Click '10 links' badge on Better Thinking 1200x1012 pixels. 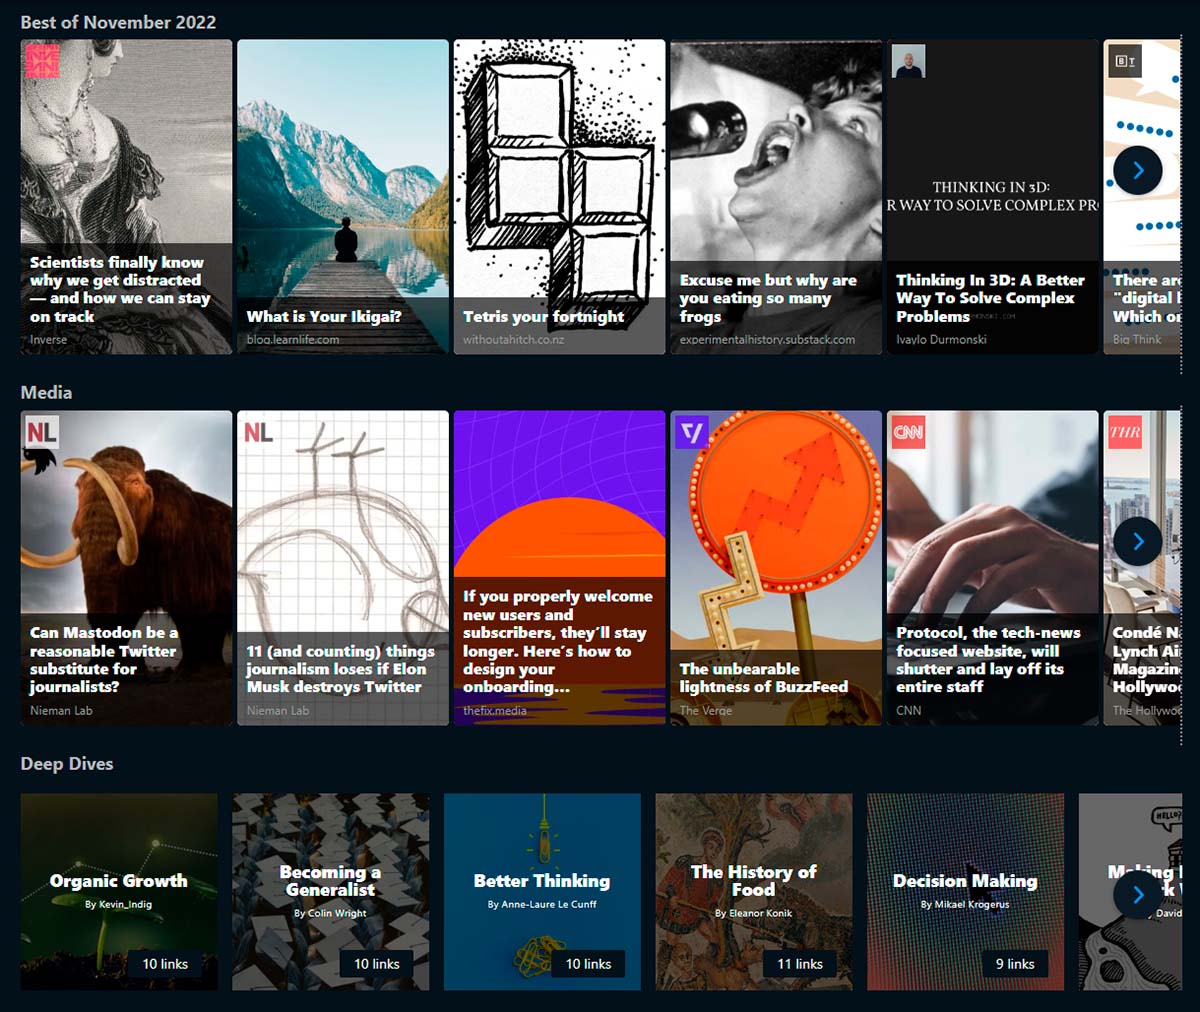[588, 964]
